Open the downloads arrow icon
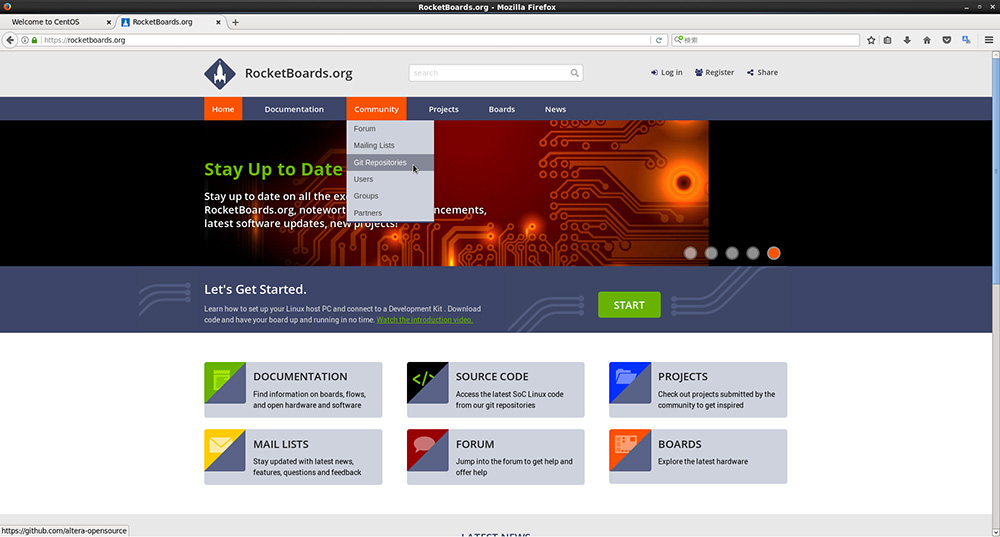 tap(907, 40)
